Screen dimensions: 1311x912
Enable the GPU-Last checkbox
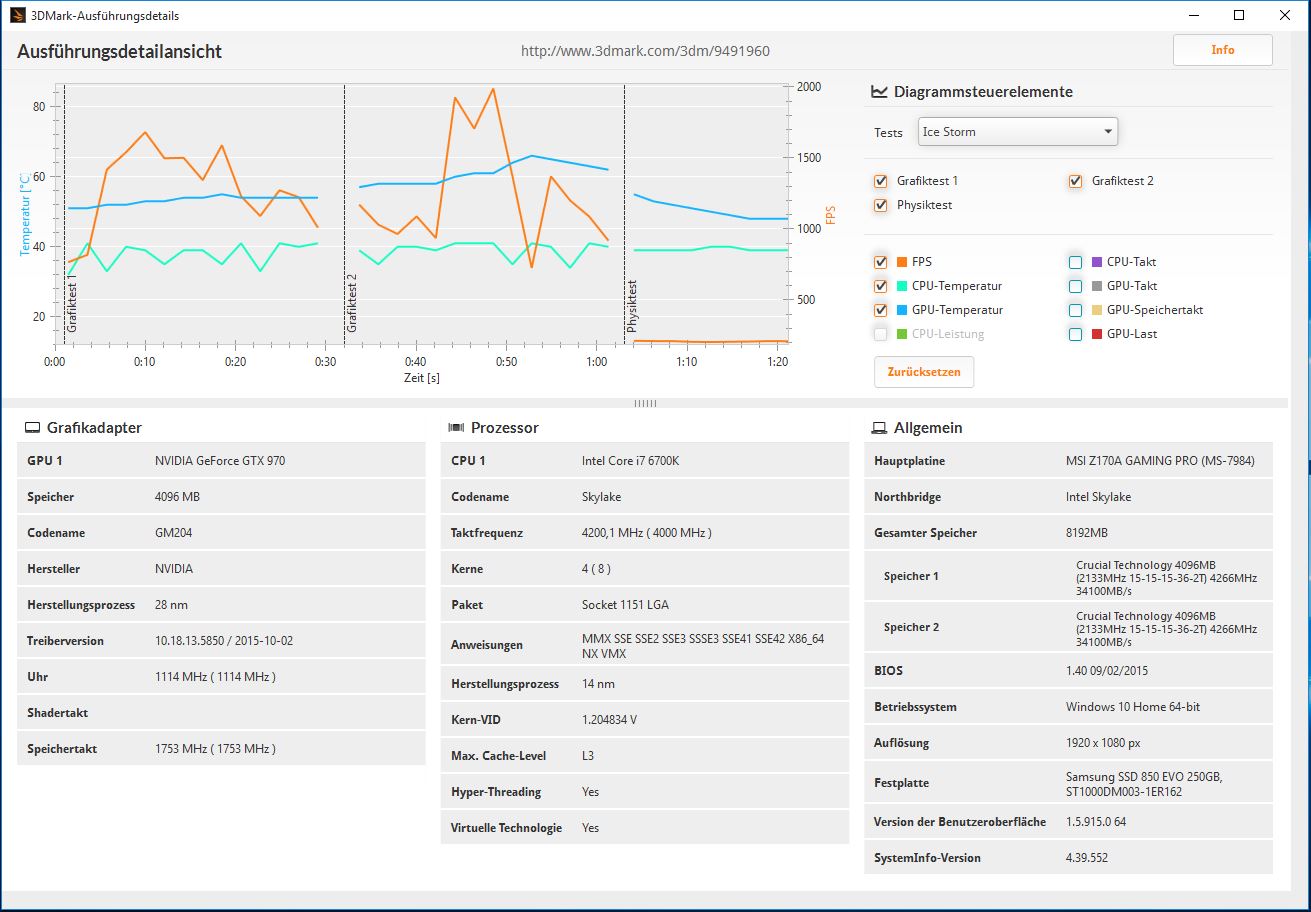pos(1075,334)
